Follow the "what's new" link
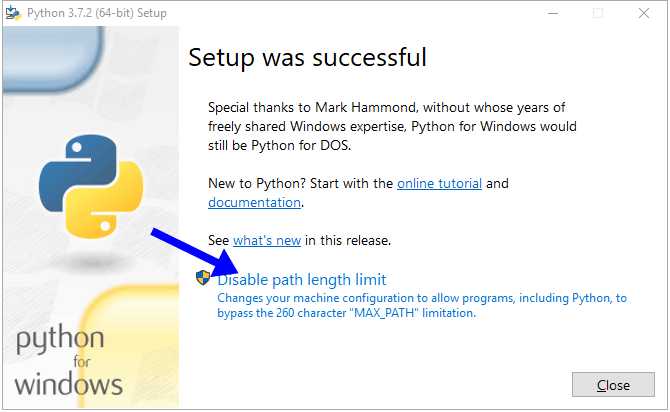The height and width of the screenshot is (412, 670). point(267,240)
